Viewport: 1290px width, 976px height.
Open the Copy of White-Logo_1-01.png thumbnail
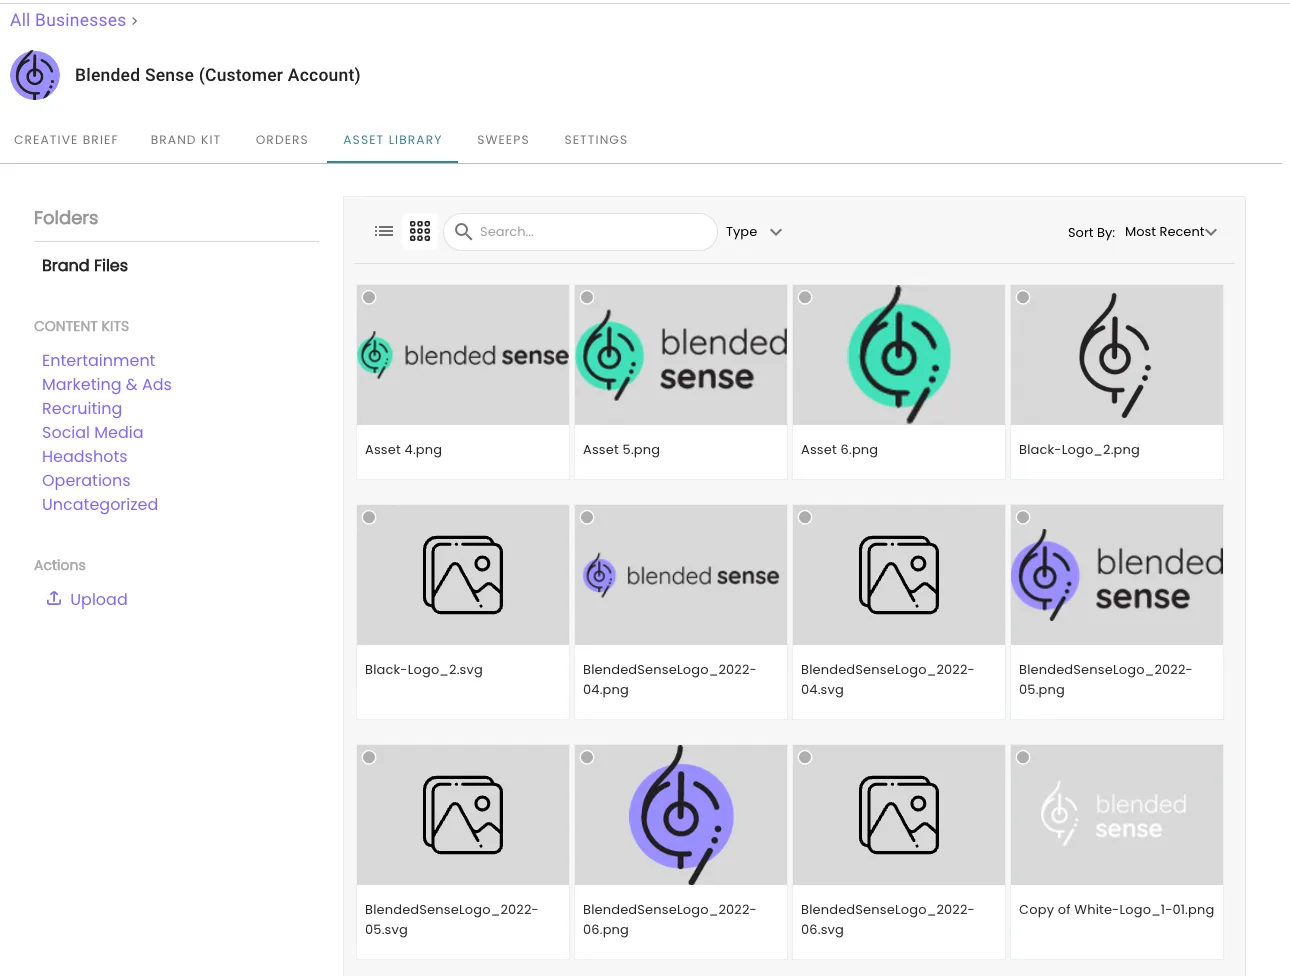click(1117, 815)
